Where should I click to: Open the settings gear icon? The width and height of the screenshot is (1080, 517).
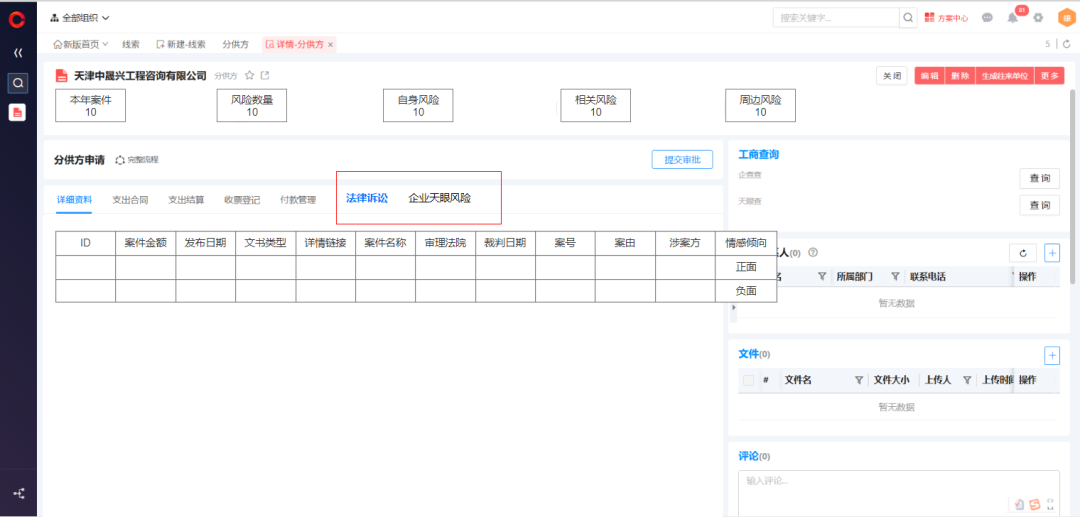[x=1038, y=18]
